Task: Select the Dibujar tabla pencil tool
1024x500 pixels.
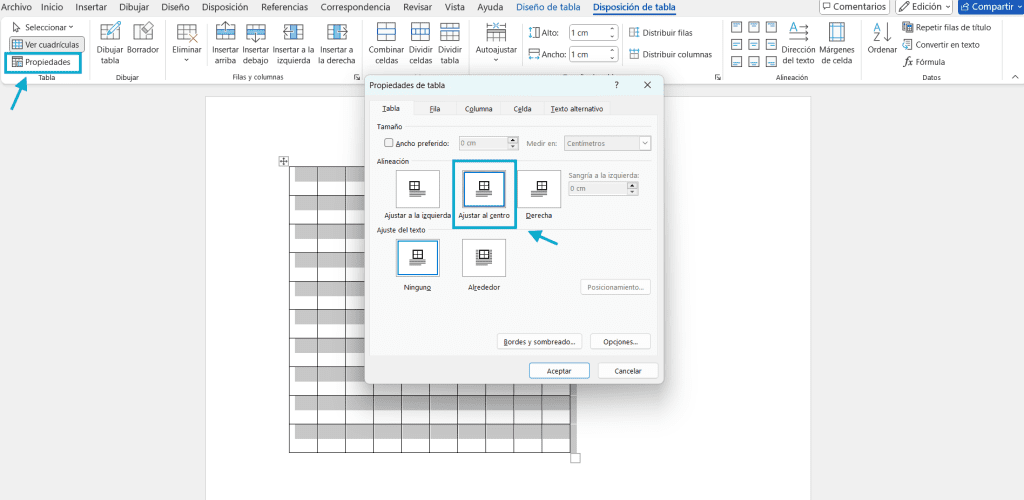Action: pos(110,43)
